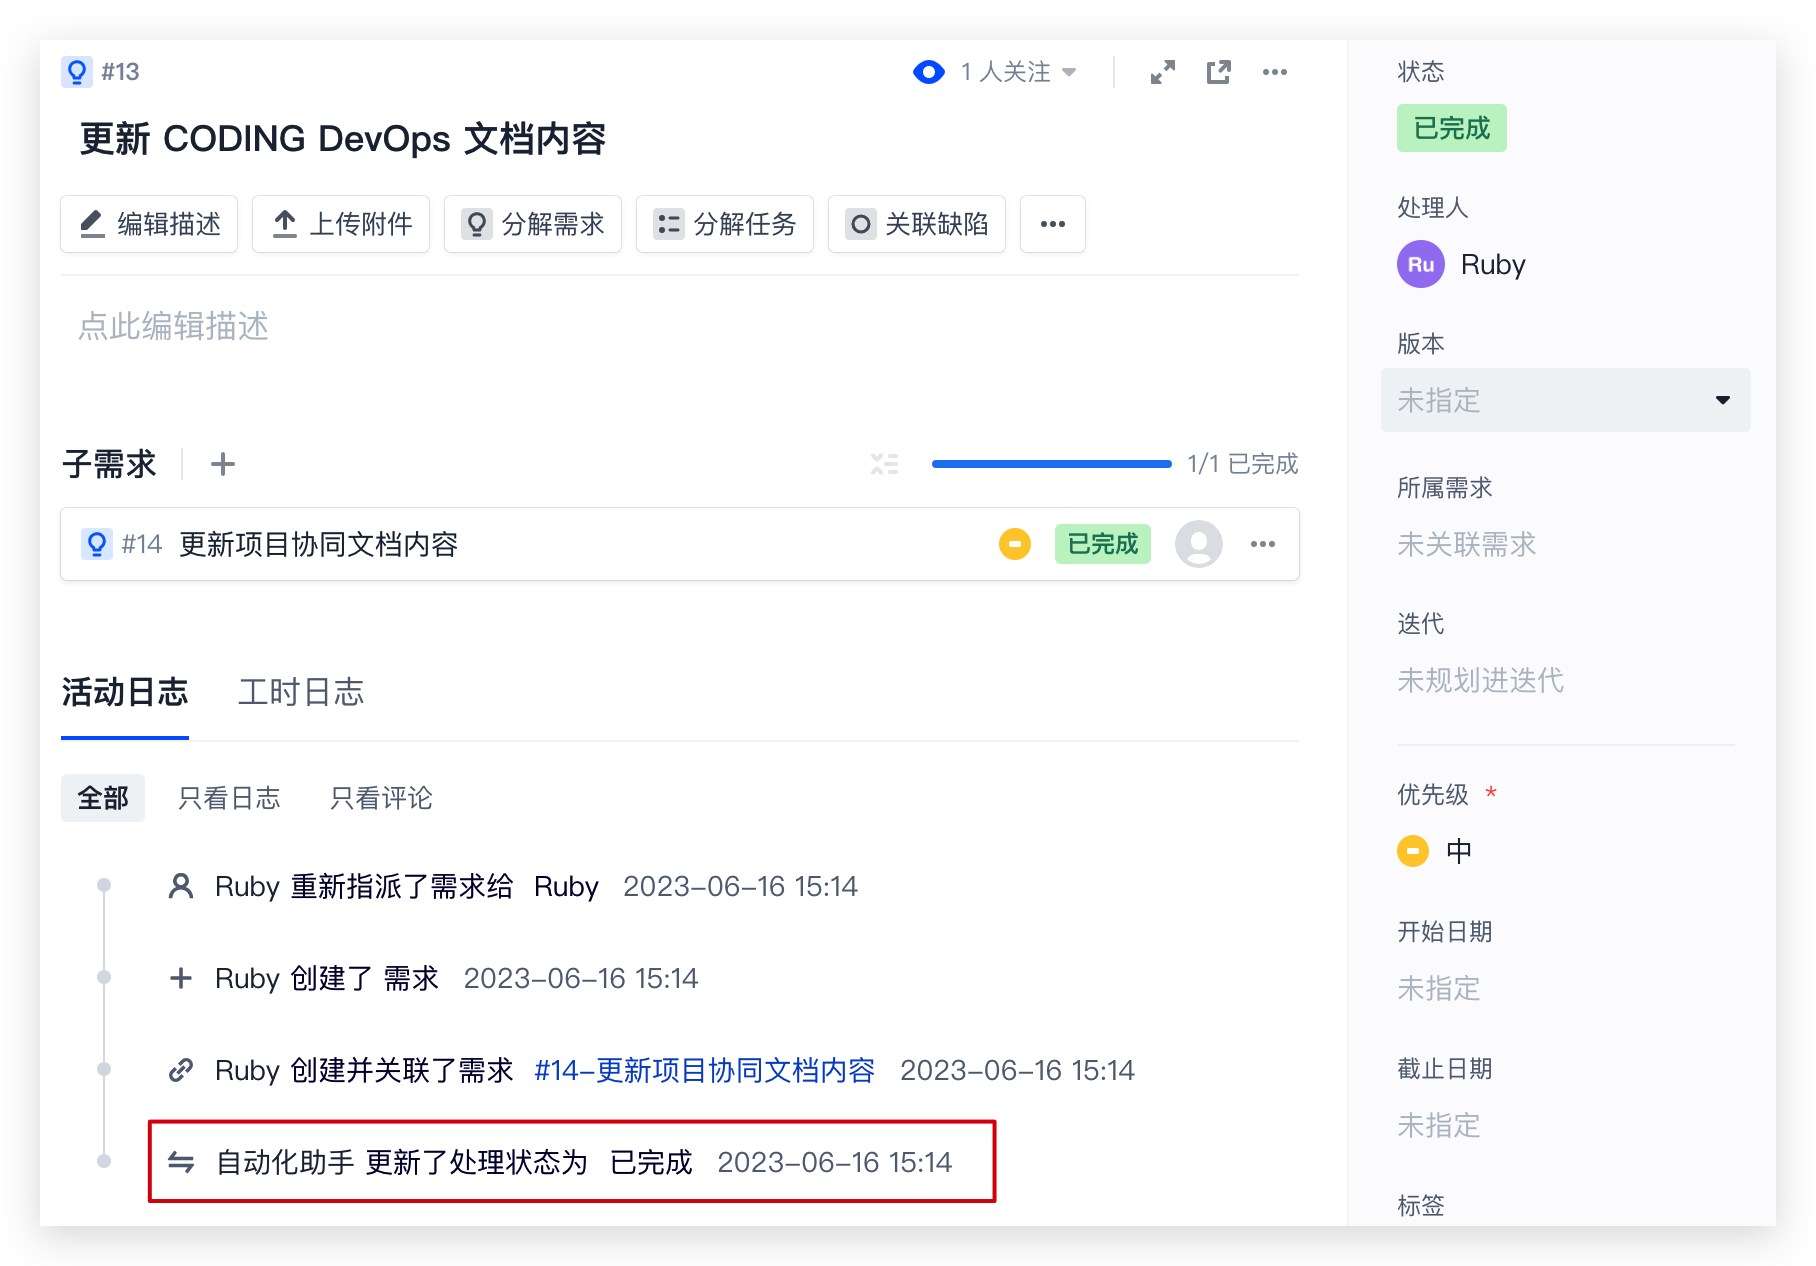Open the #14-更新项目协同文档内容 link
1816x1266 pixels.
705,1070
